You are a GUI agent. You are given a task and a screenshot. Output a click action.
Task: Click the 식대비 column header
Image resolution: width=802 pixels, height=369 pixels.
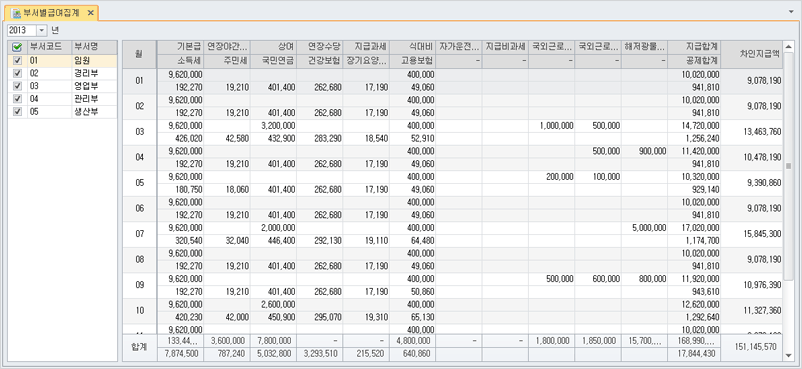click(412, 47)
